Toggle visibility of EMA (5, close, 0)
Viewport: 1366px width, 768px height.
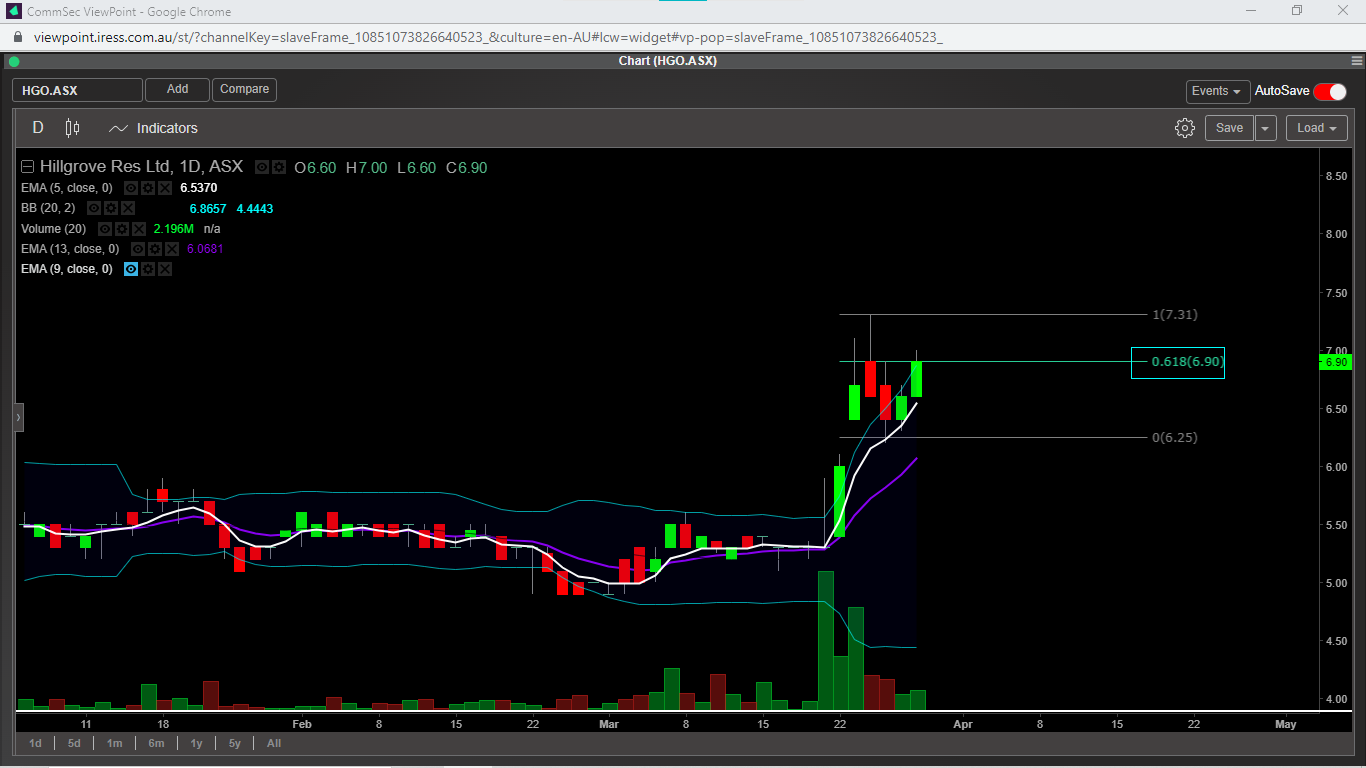pos(131,188)
